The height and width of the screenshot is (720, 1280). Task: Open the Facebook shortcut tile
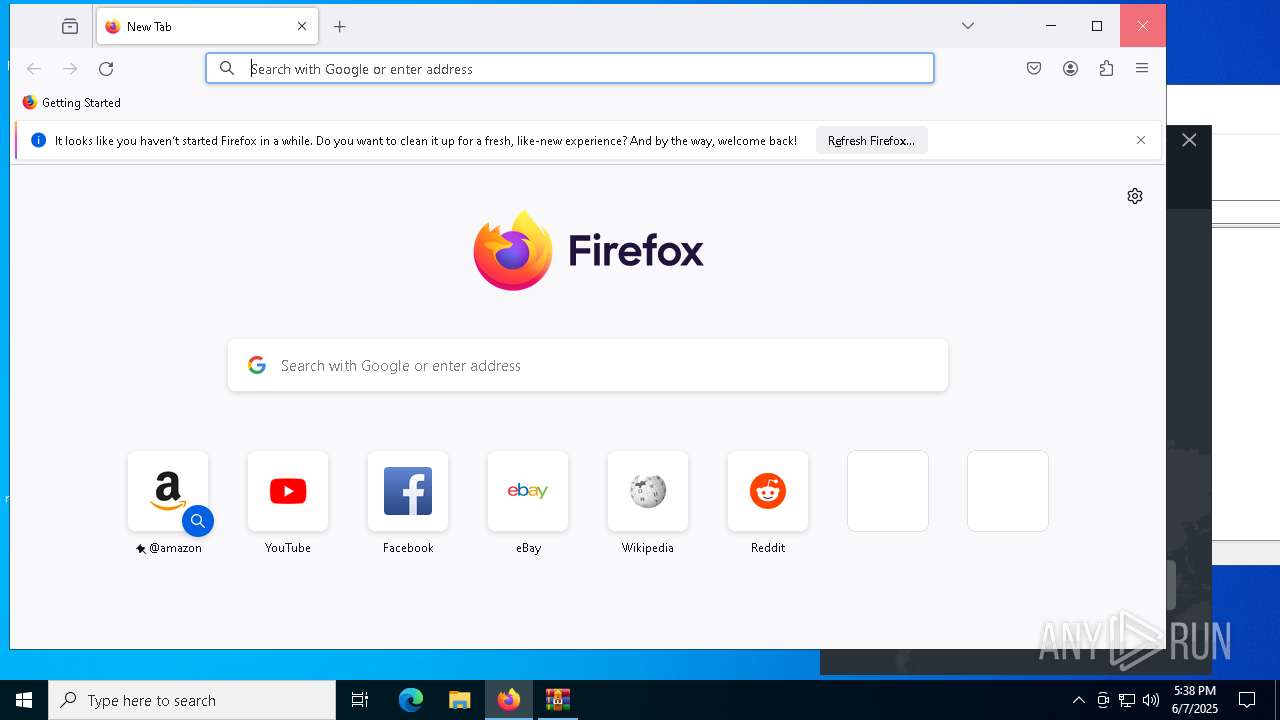[x=408, y=491]
